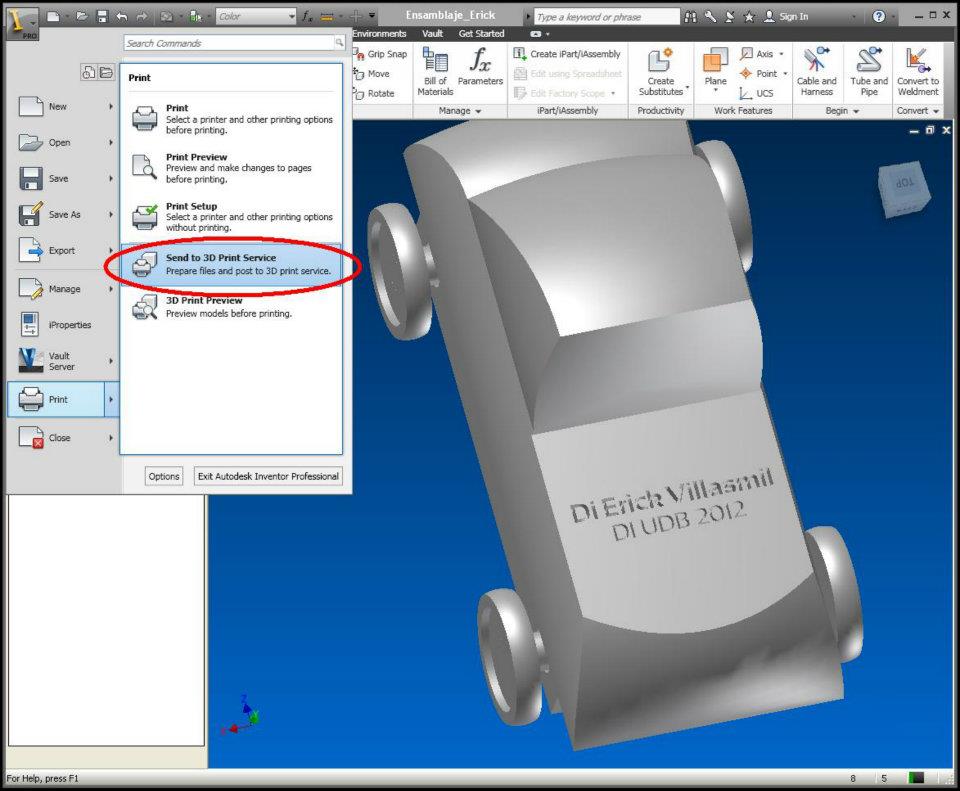
Task: Click the Redo arrow icon
Action: (x=141, y=17)
